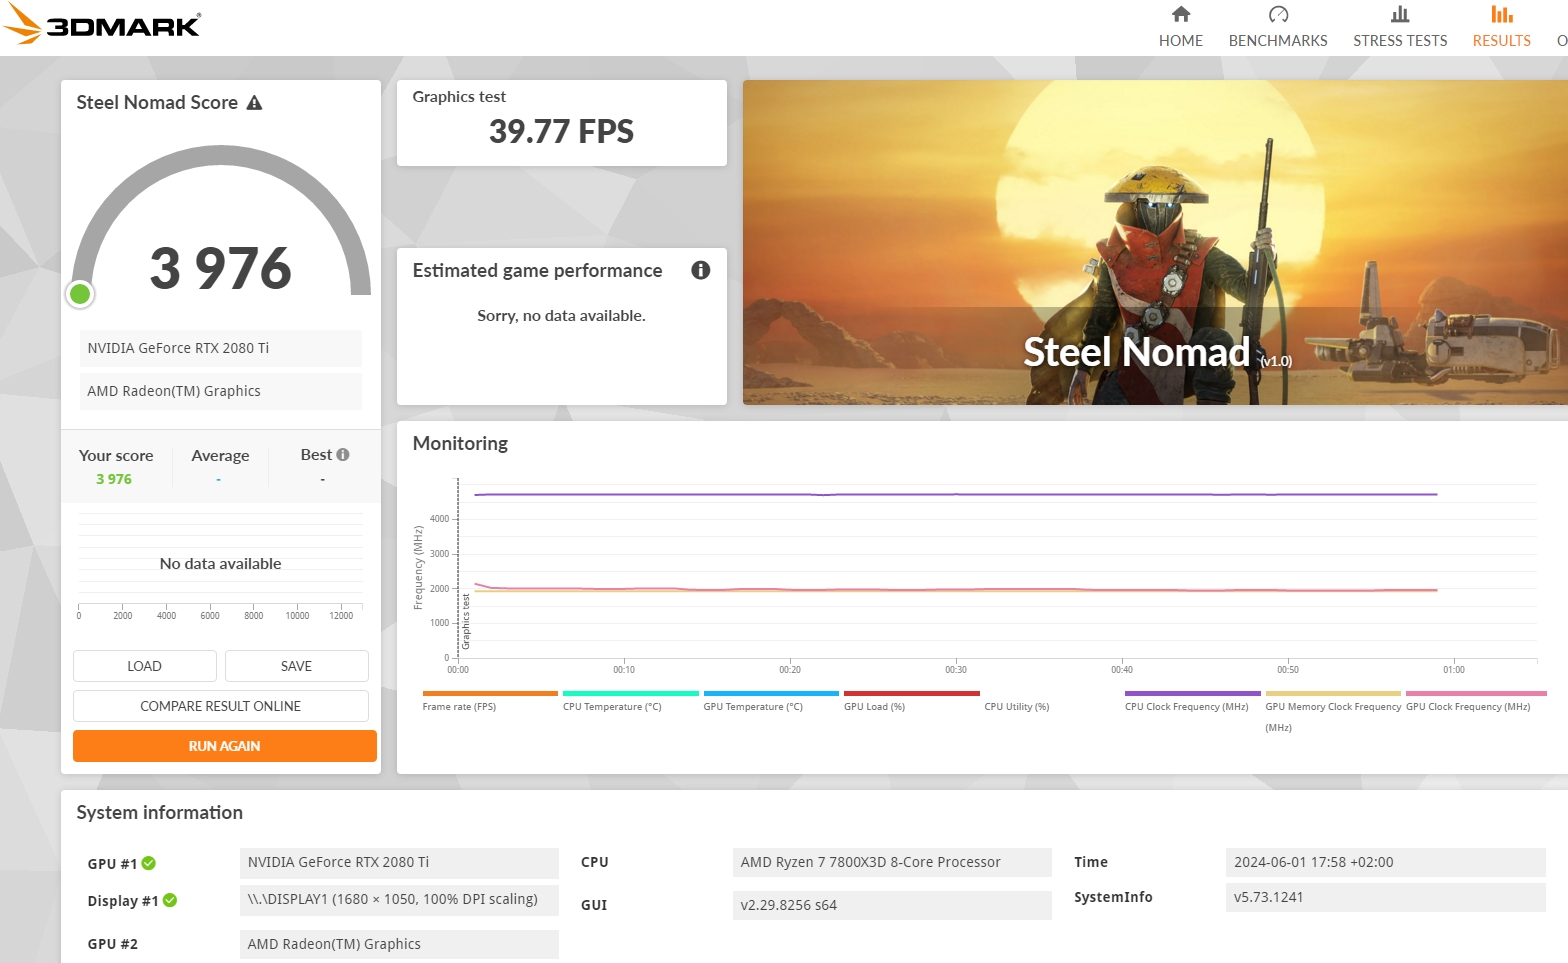Click the Time value 2024-06-01 17:58
This screenshot has width=1568, height=963.
[x=1385, y=862]
